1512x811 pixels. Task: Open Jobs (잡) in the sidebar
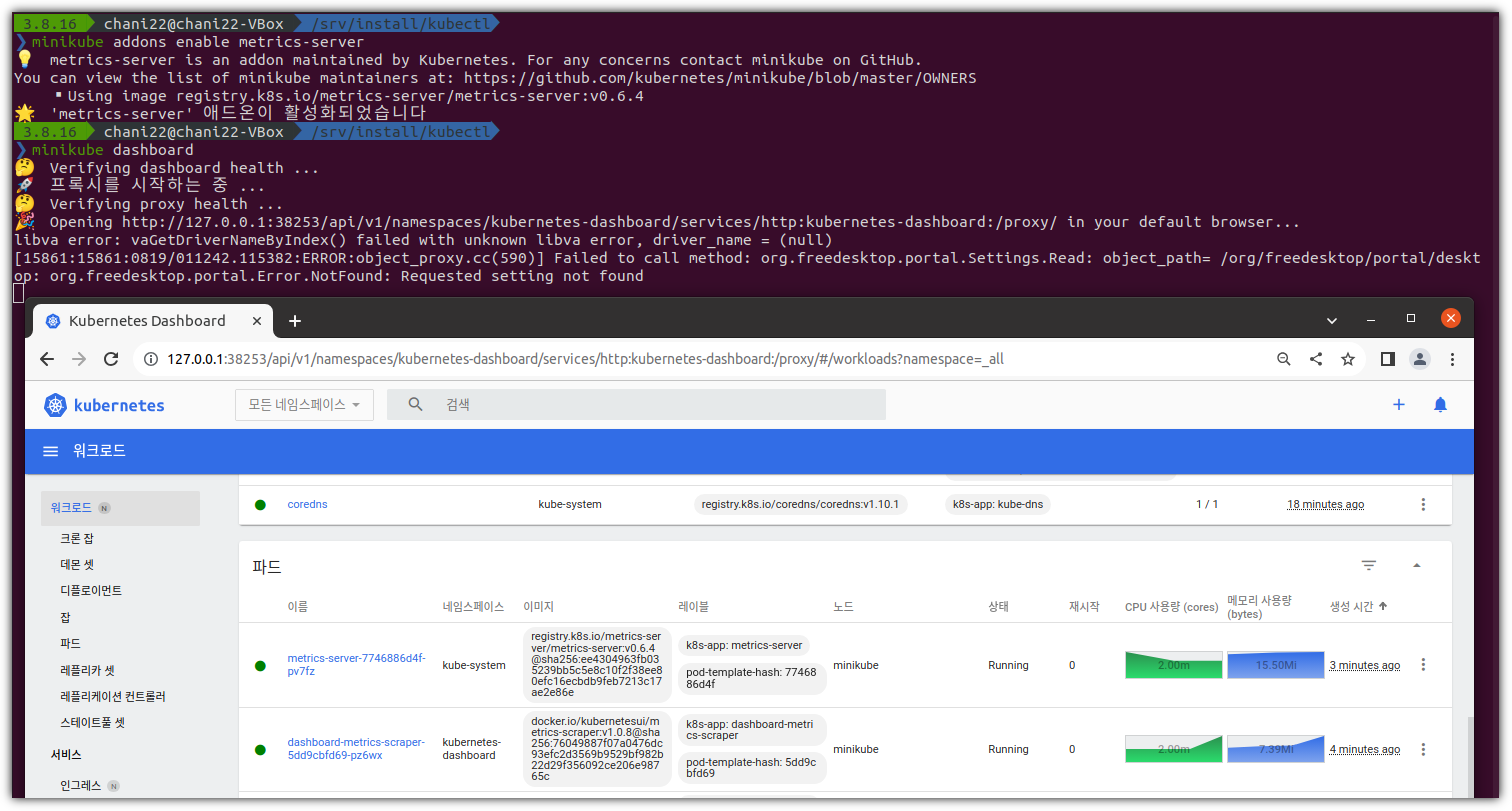65,617
